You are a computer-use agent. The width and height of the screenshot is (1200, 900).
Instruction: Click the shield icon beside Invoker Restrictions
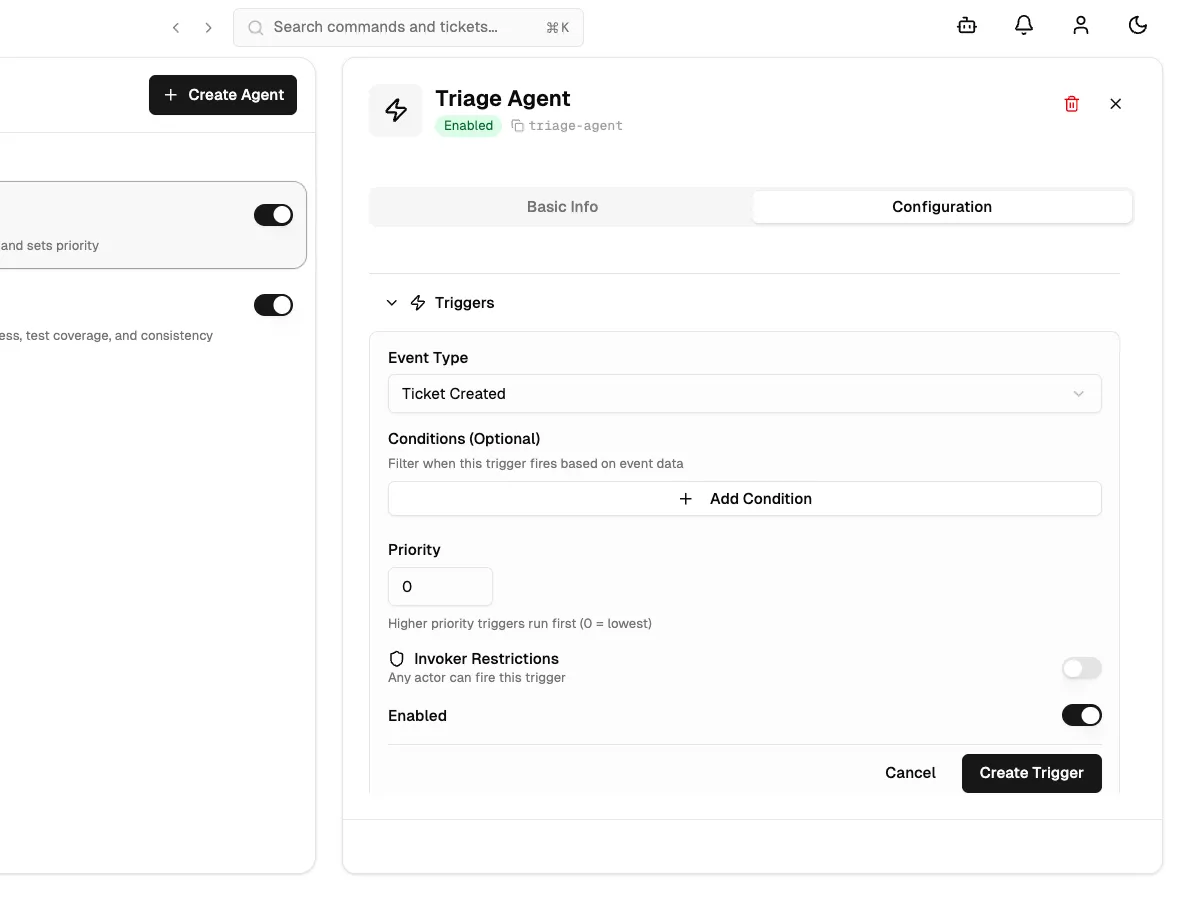[x=396, y=658]
